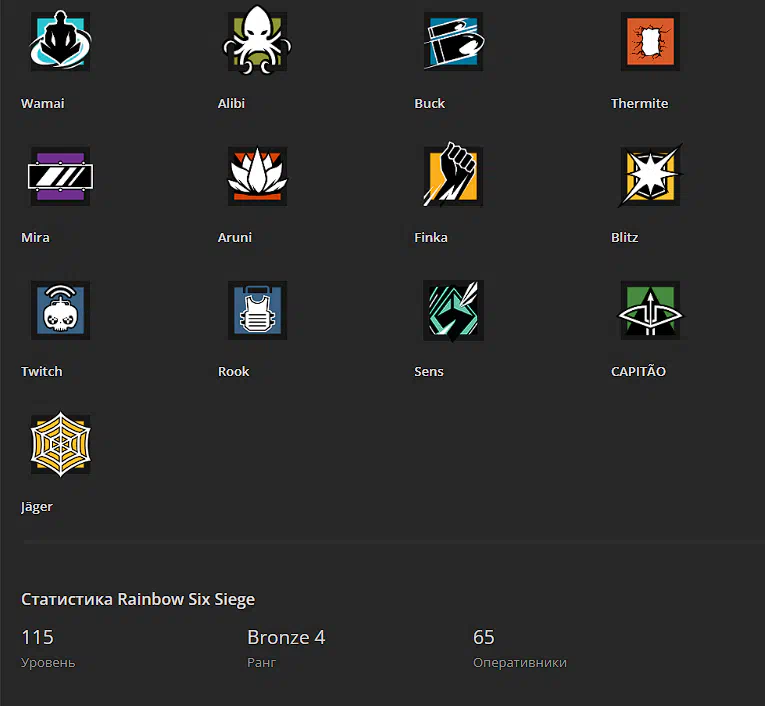Click the level value 115
765x706 pixels.
38,637
